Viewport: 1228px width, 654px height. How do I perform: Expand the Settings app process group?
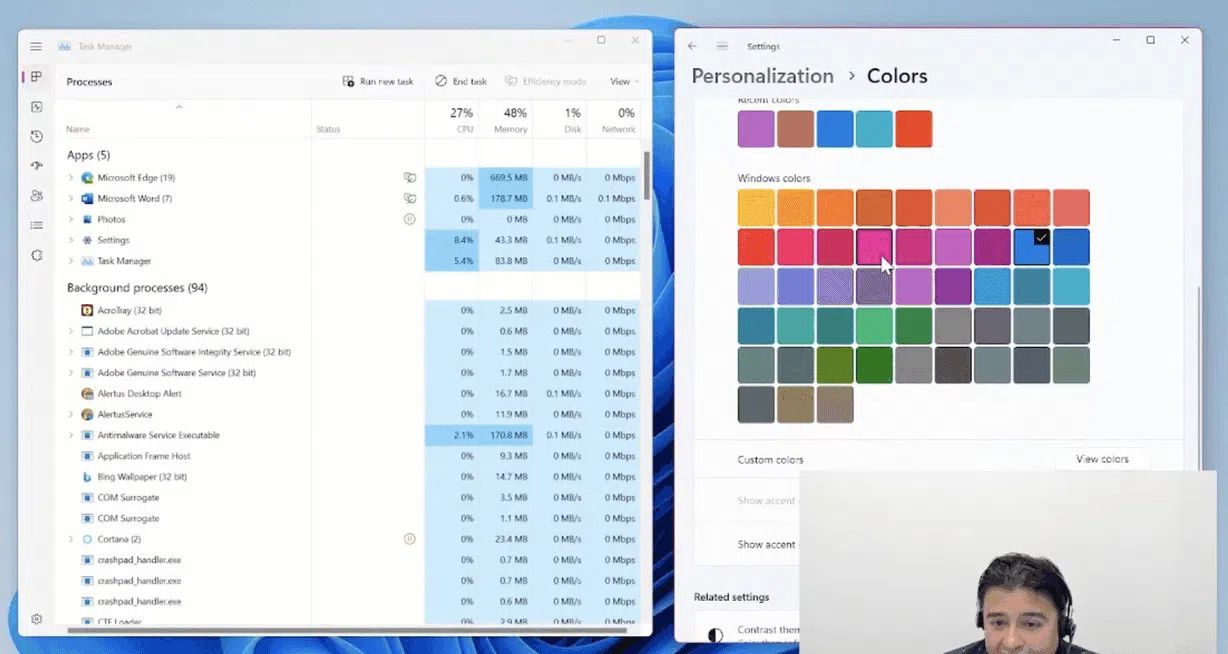point(71,240)
